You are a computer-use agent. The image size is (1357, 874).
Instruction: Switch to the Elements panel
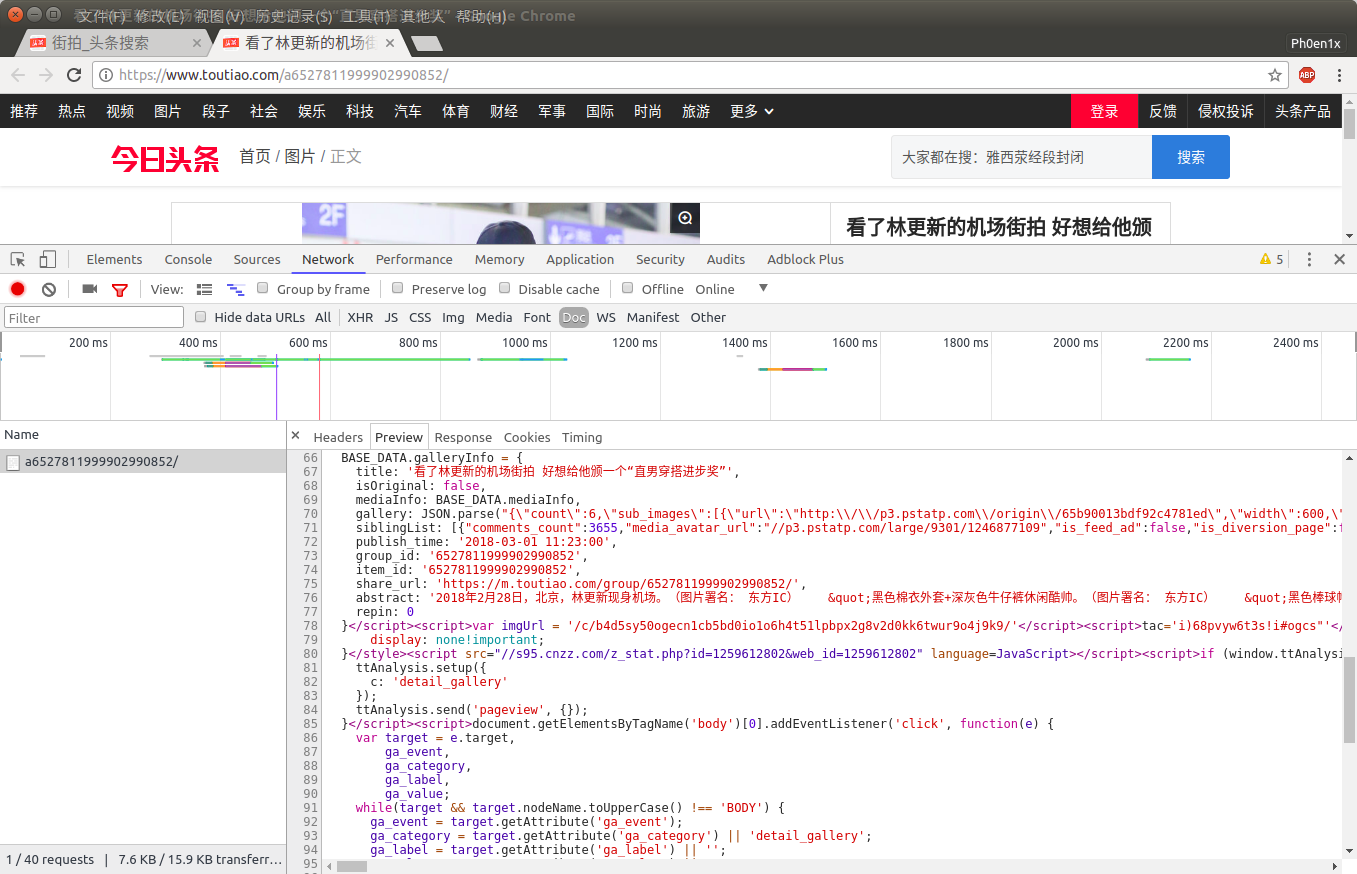point(114,259)
